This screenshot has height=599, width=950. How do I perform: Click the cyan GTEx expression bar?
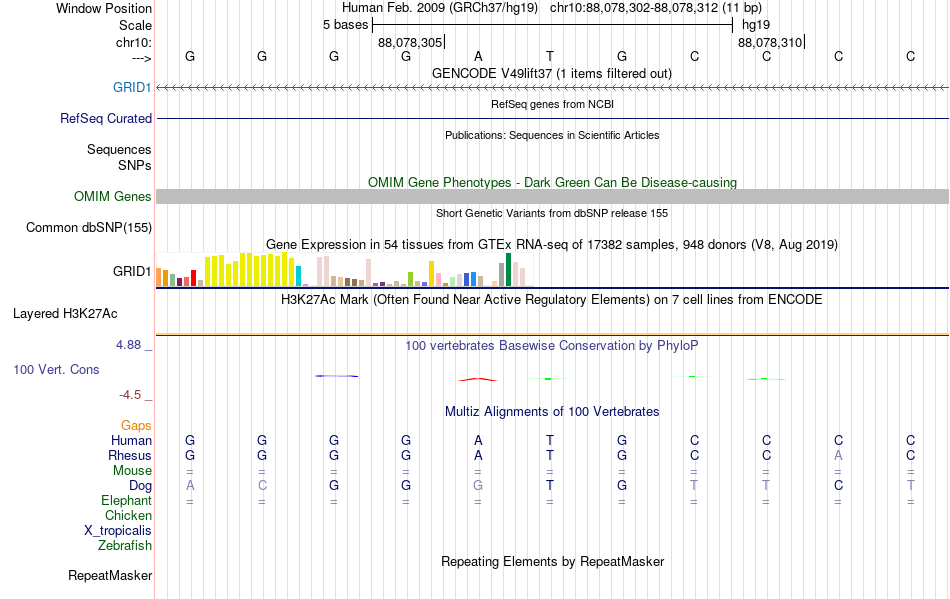coord(298,276)
